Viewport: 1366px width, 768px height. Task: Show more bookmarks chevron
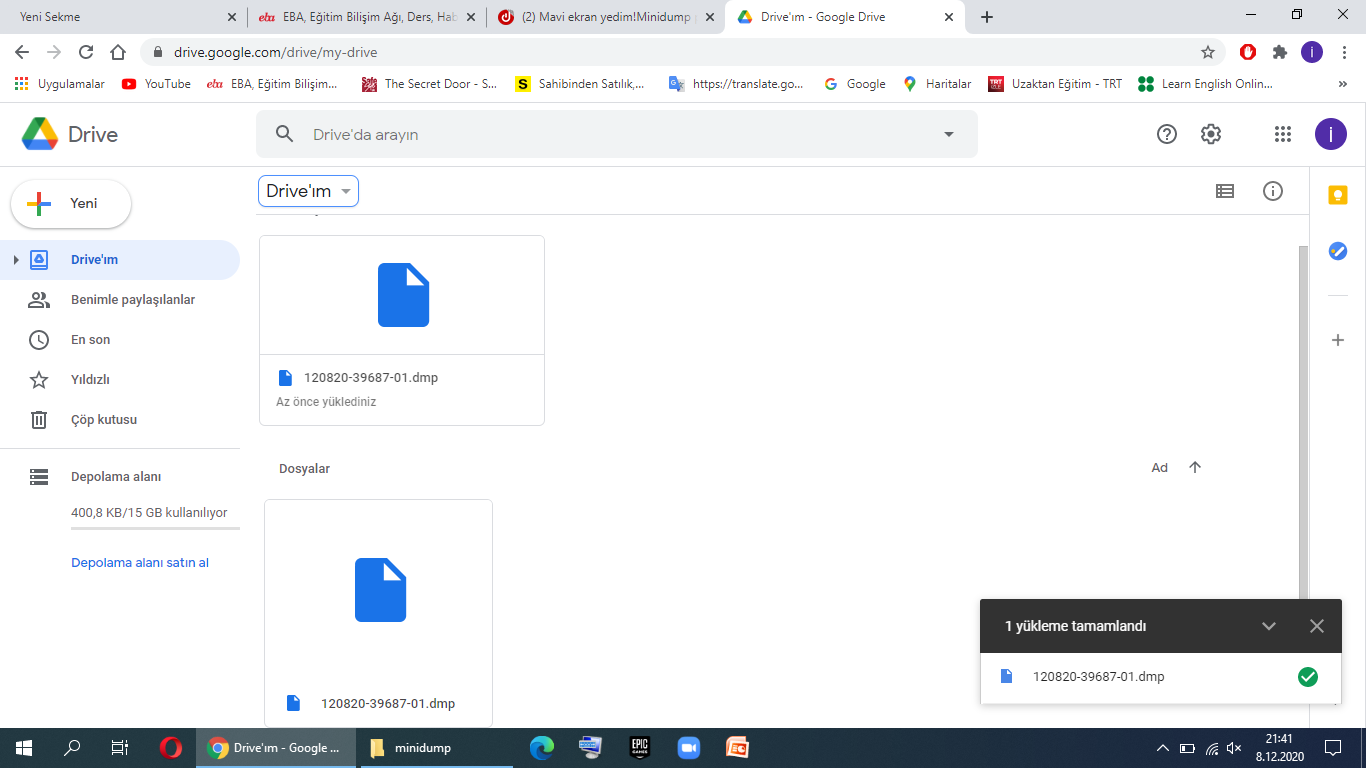click(1343, 84)
